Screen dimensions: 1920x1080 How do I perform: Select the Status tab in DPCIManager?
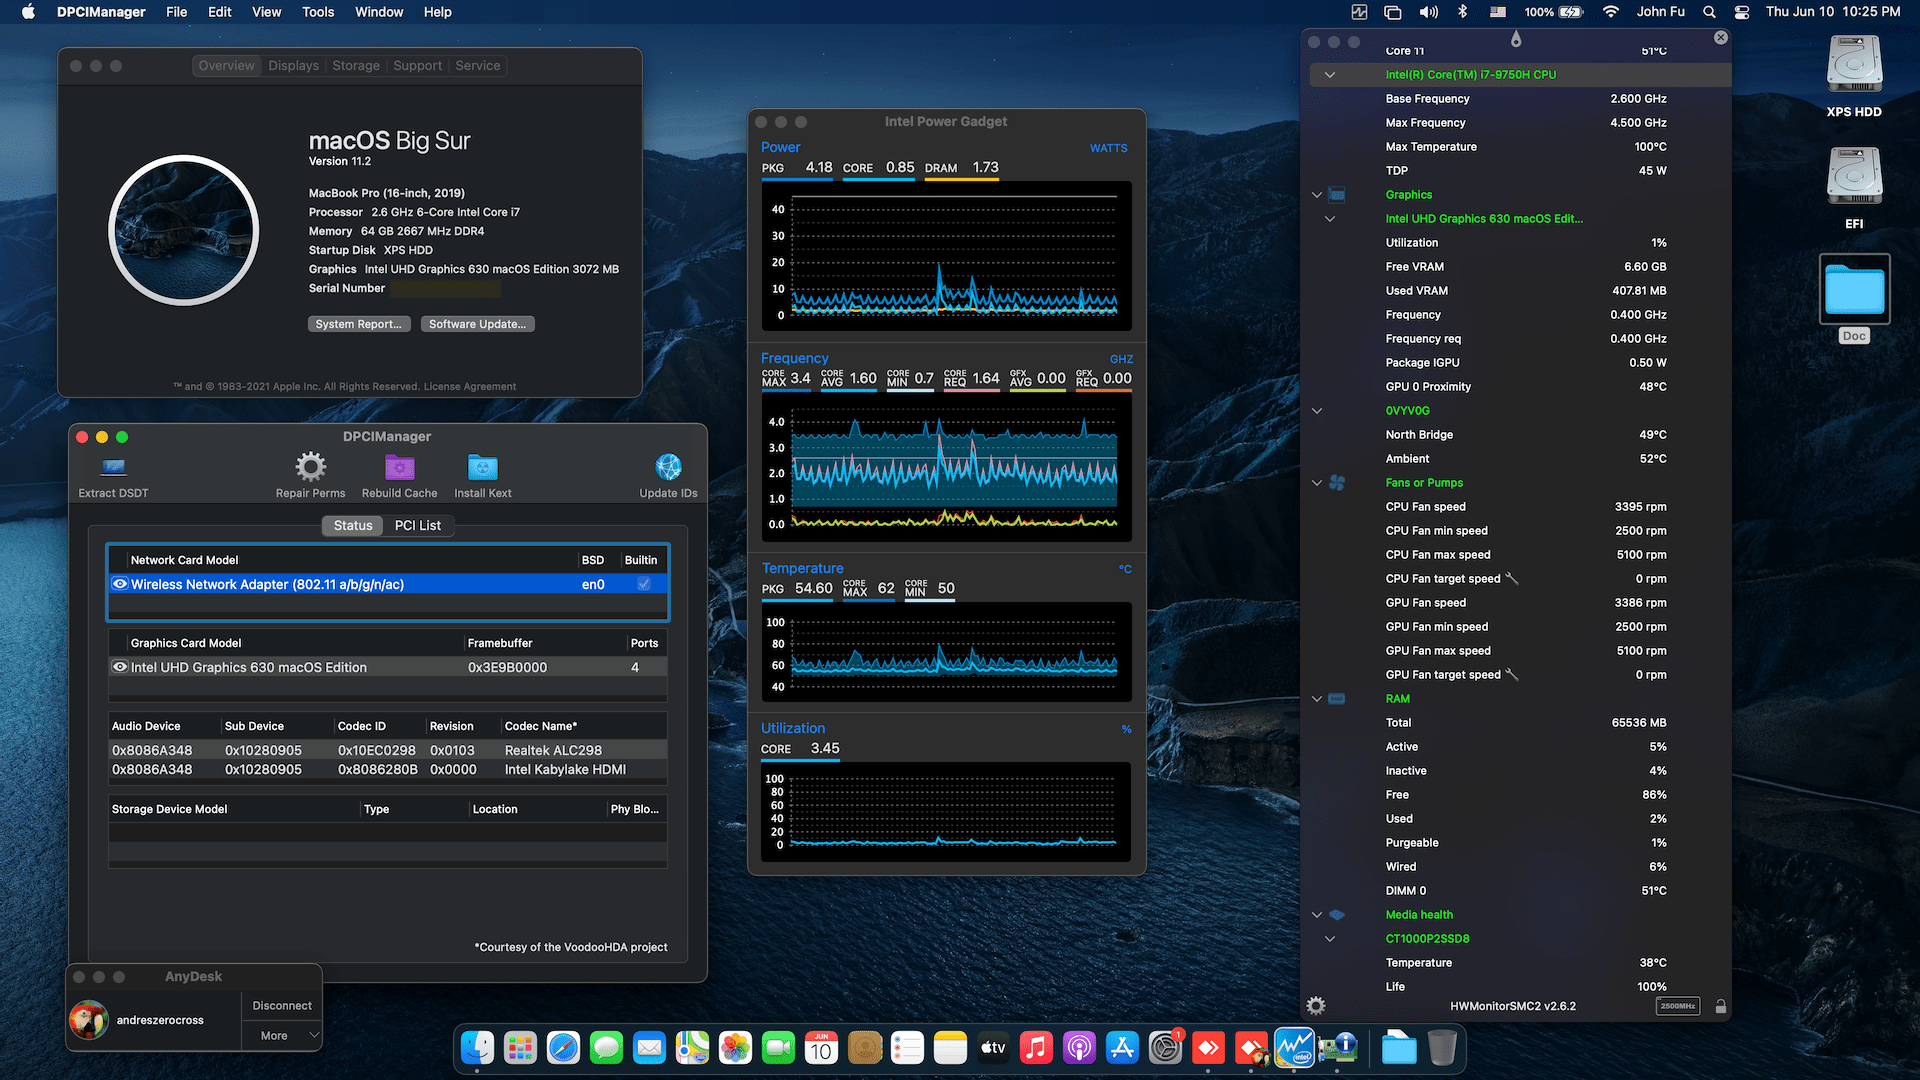point(352,525)
